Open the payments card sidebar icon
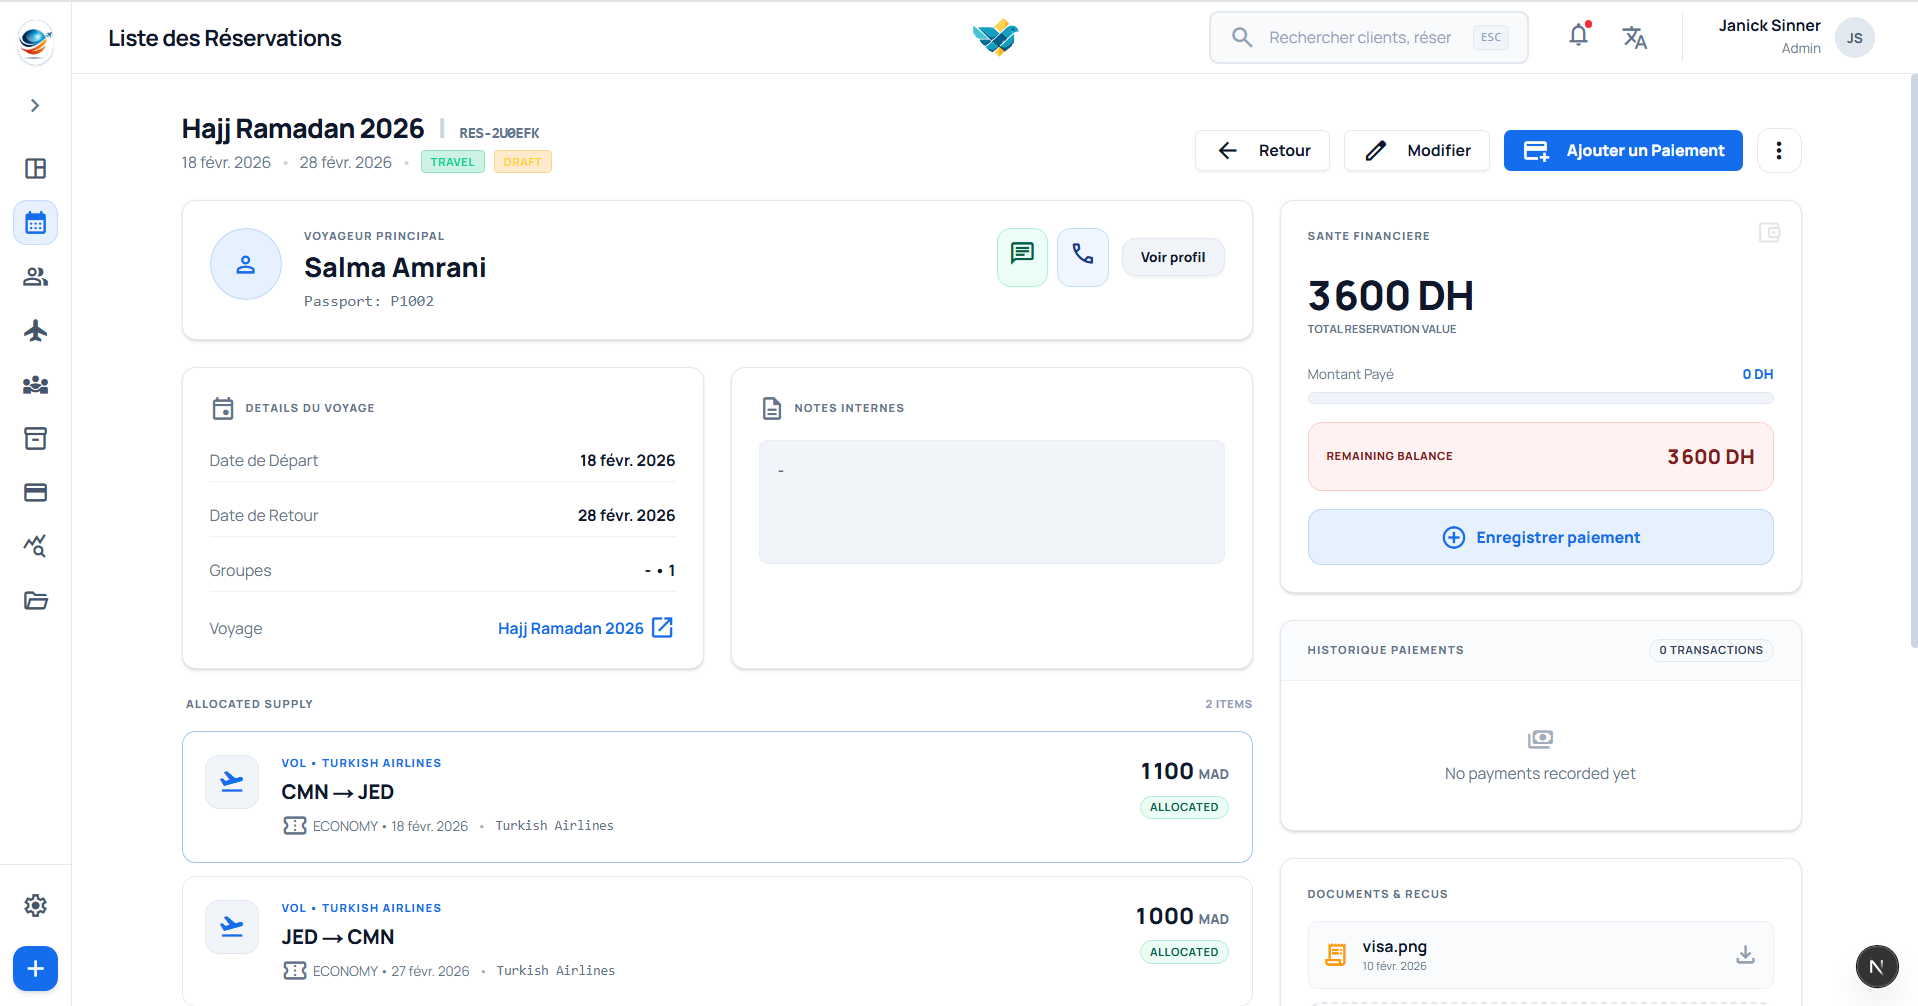 coord(36,493)
